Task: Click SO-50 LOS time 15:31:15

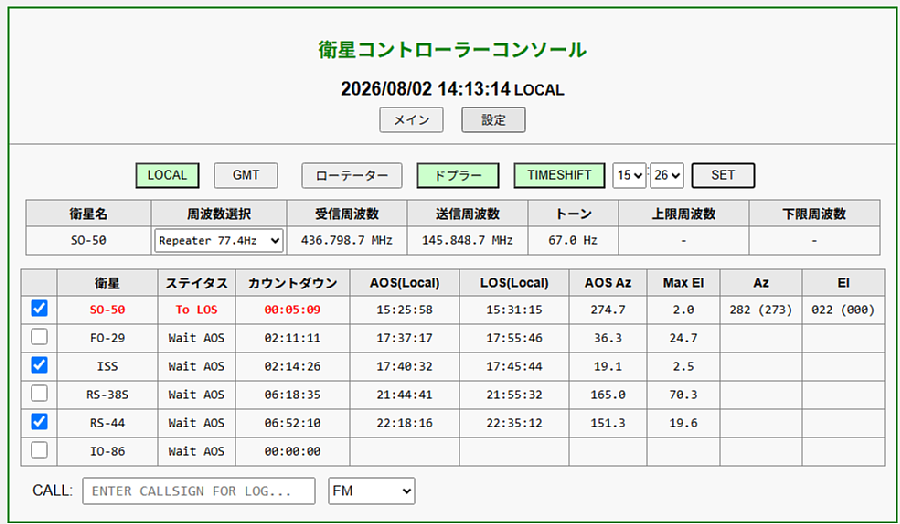Action: click(x=514, y=310)
